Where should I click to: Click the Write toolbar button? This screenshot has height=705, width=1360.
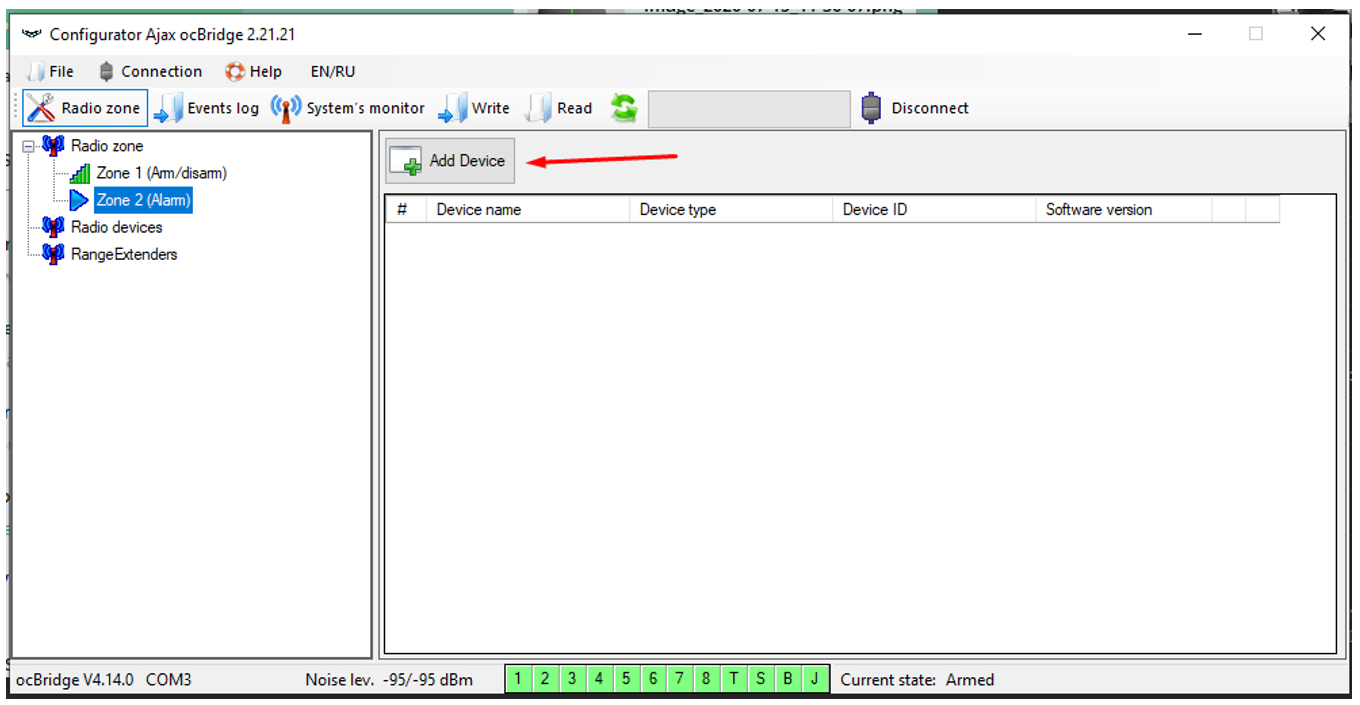474,108
